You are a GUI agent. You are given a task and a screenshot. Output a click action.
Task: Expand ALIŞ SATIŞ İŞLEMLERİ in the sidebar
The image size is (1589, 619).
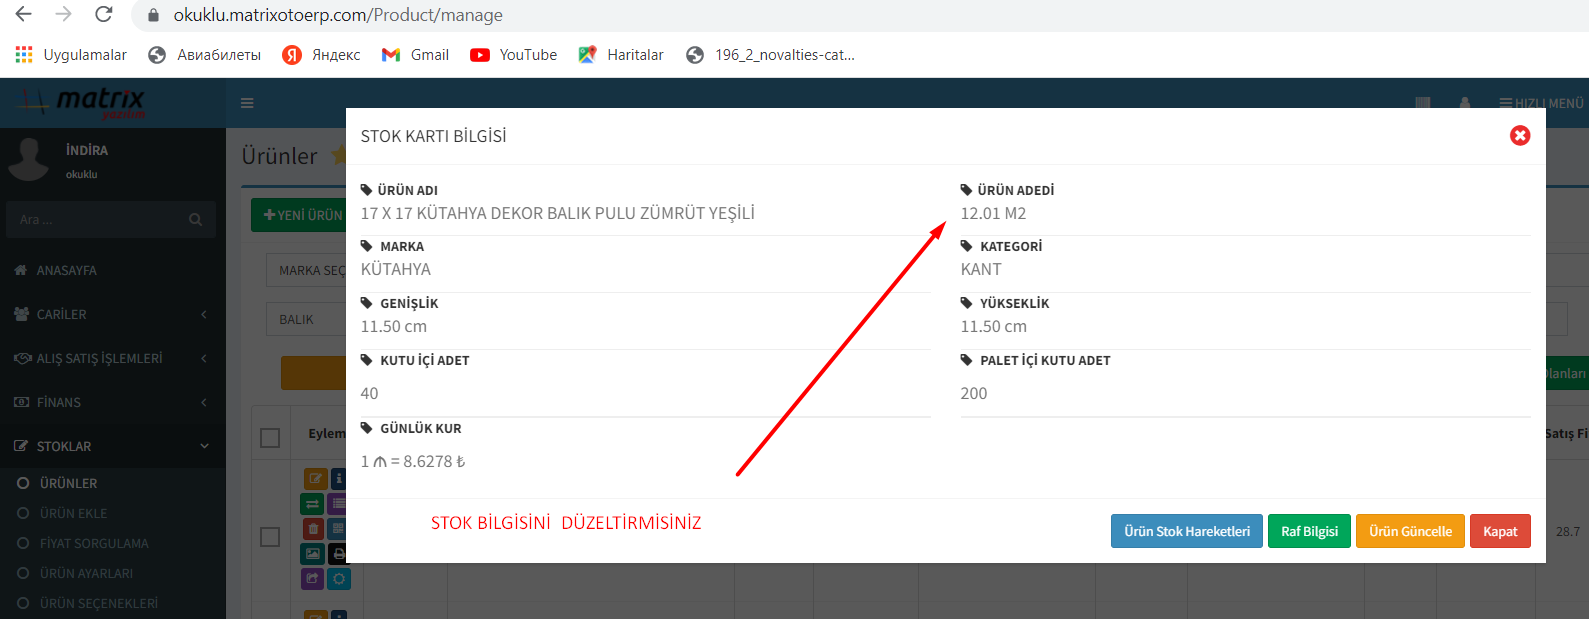point(112,358)
